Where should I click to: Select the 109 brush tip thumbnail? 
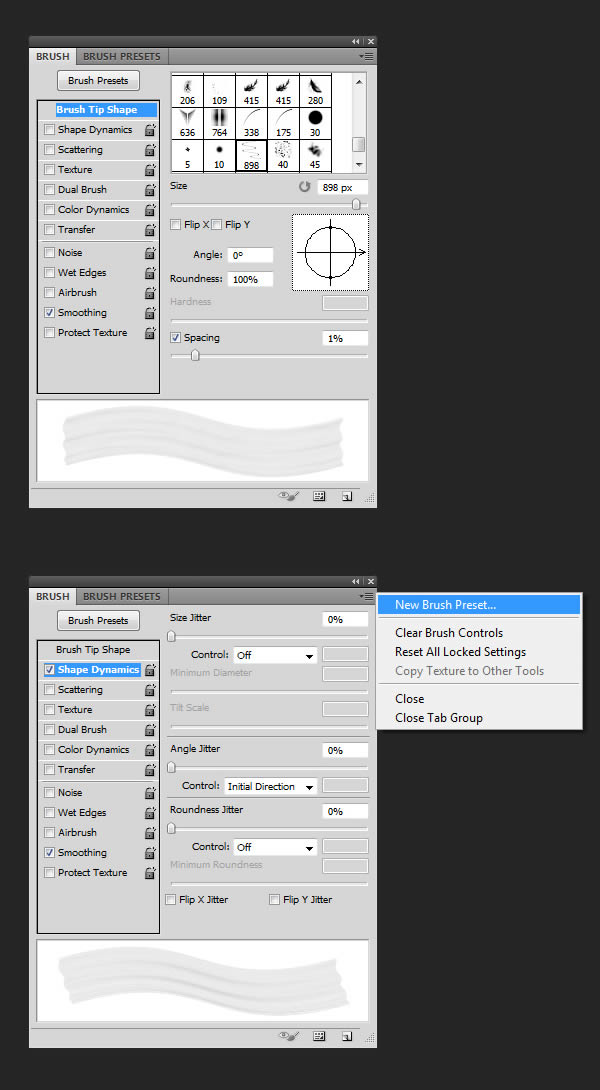click(219, 91)
